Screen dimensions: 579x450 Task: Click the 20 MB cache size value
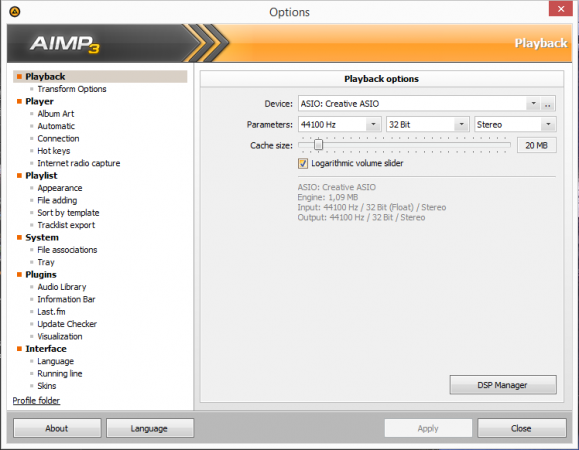pyautogui.click(x=537, y=145)
